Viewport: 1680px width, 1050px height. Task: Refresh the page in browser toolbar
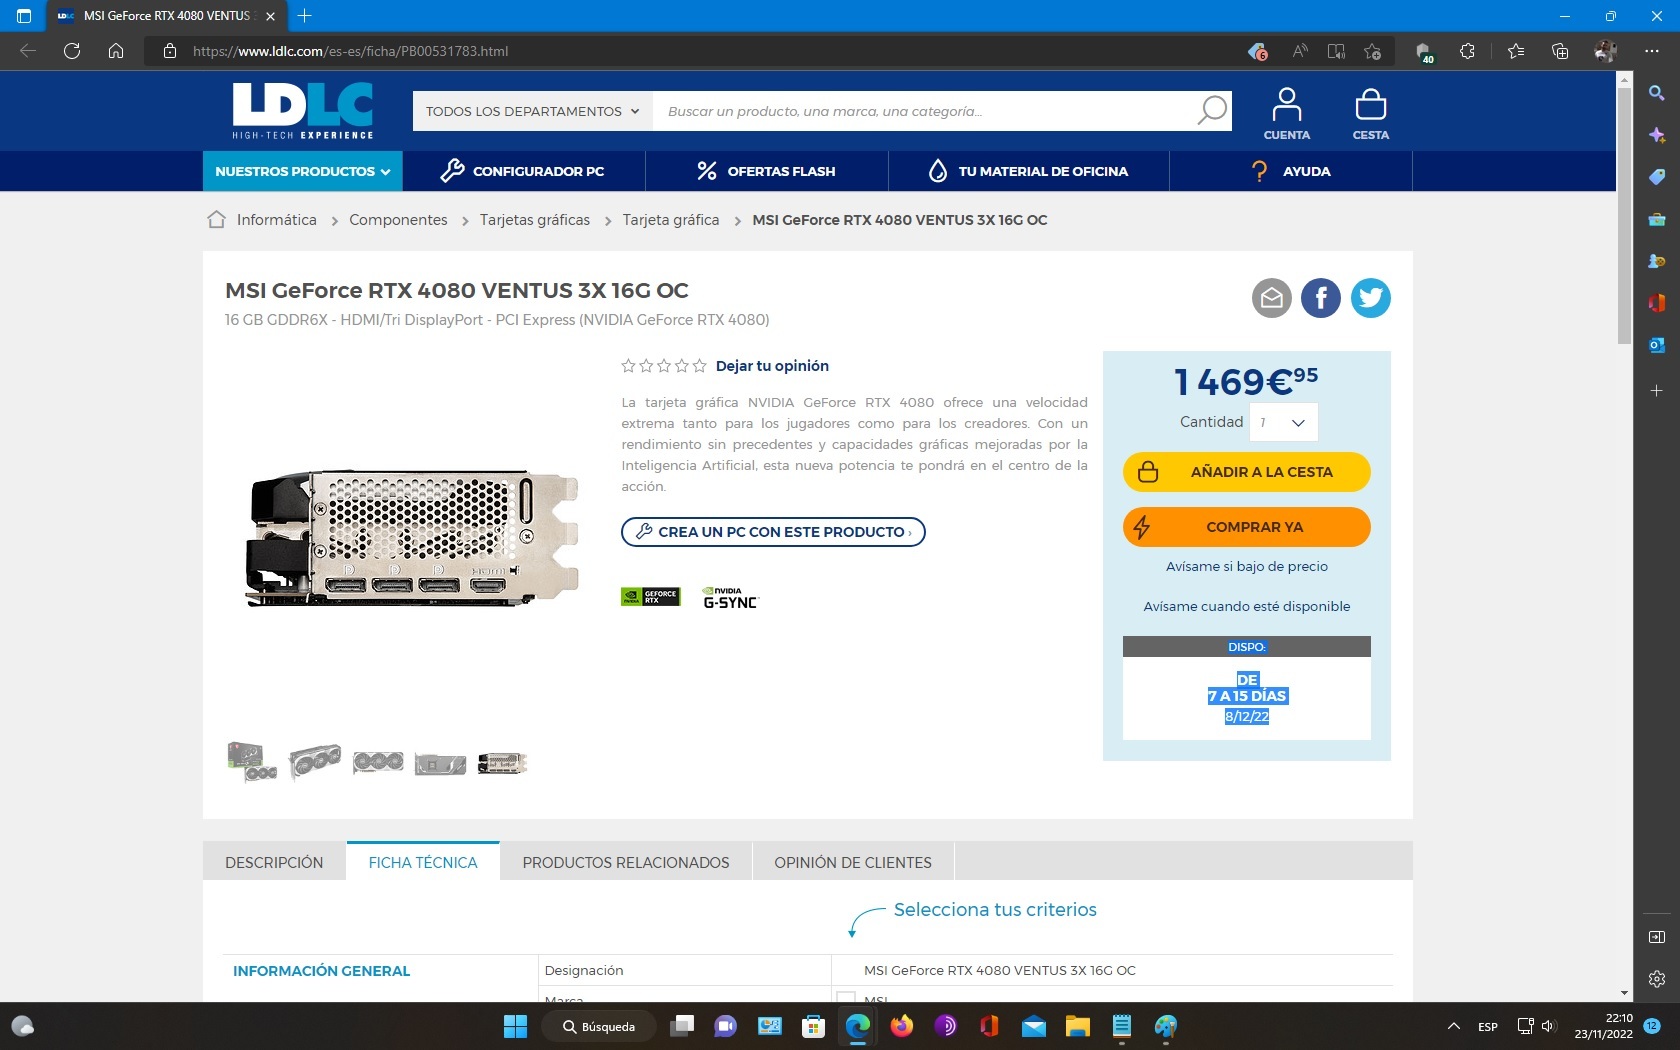[72, 51]
